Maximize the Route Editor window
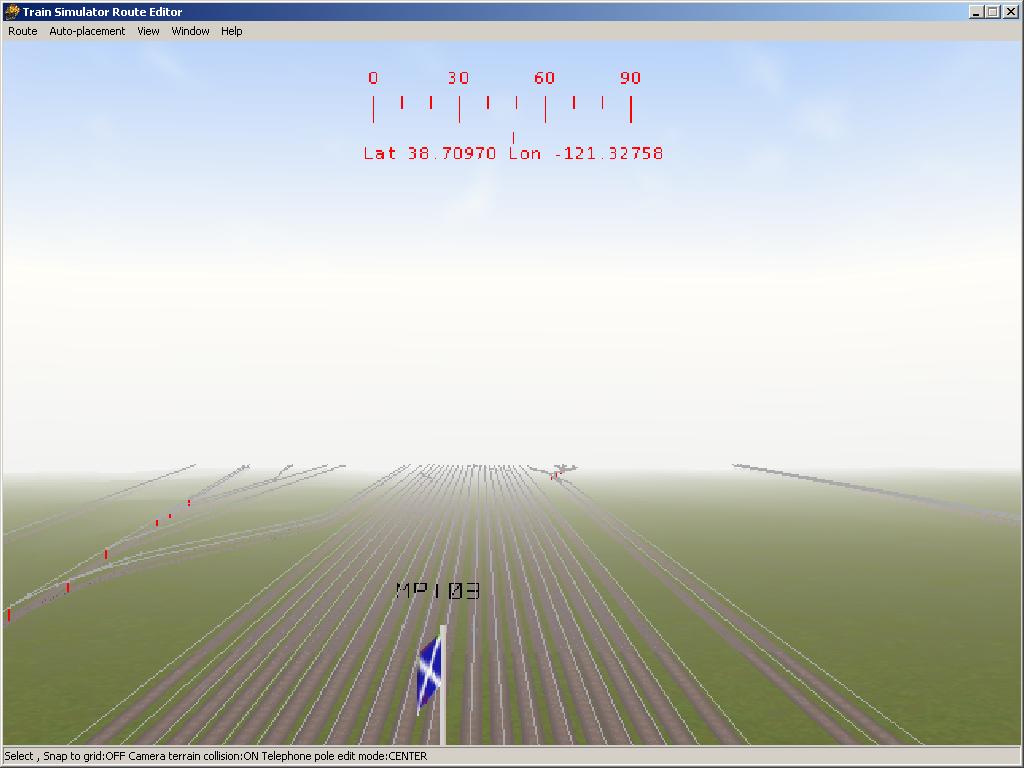Screen dimensions: 1024x768 [x=991, y=12]
